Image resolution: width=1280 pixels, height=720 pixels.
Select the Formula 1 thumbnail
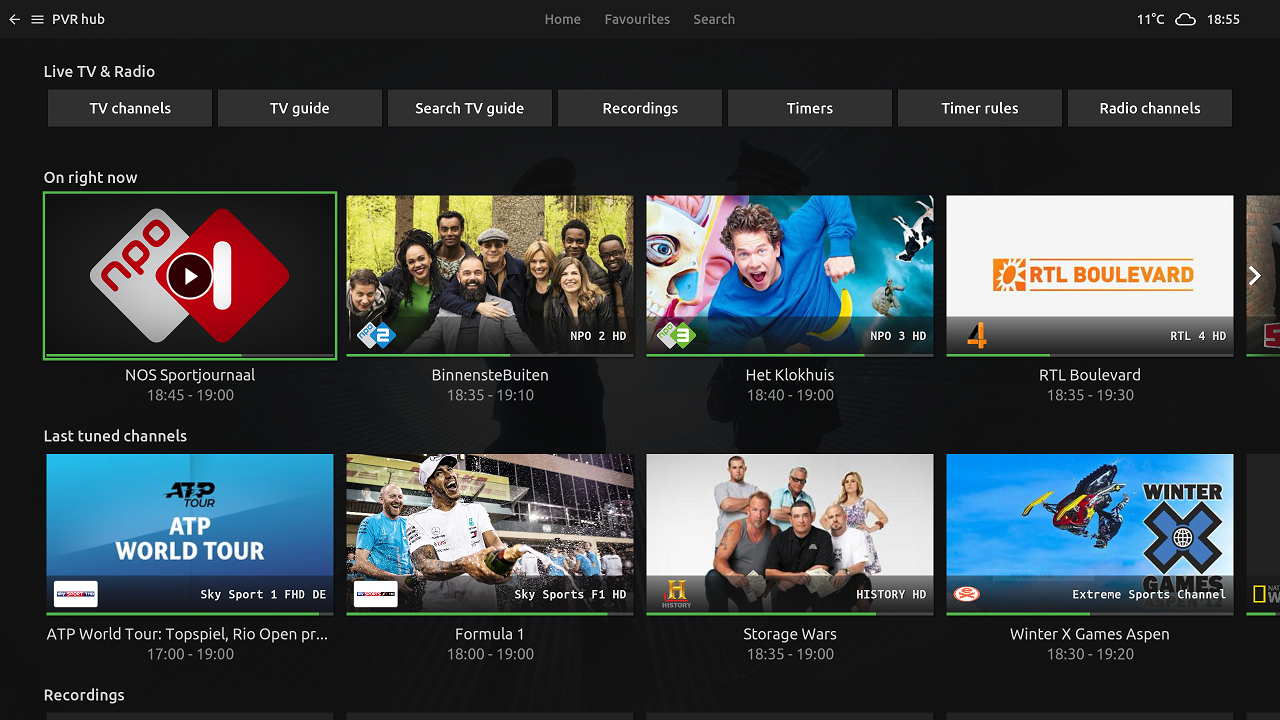point(490,535)
